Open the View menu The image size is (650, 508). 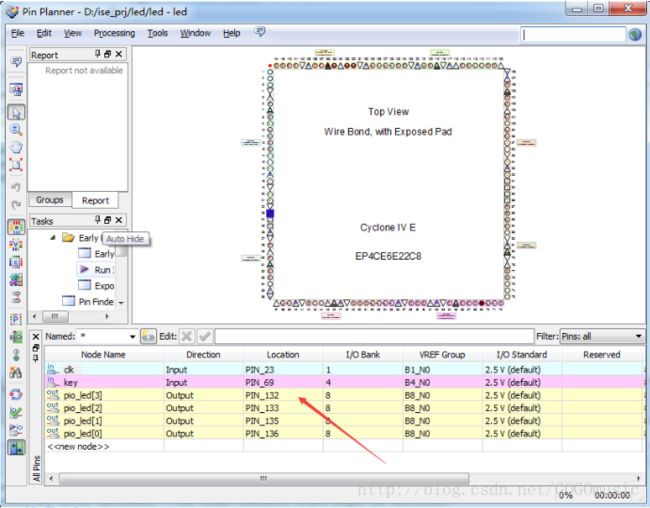click(73, 33)
